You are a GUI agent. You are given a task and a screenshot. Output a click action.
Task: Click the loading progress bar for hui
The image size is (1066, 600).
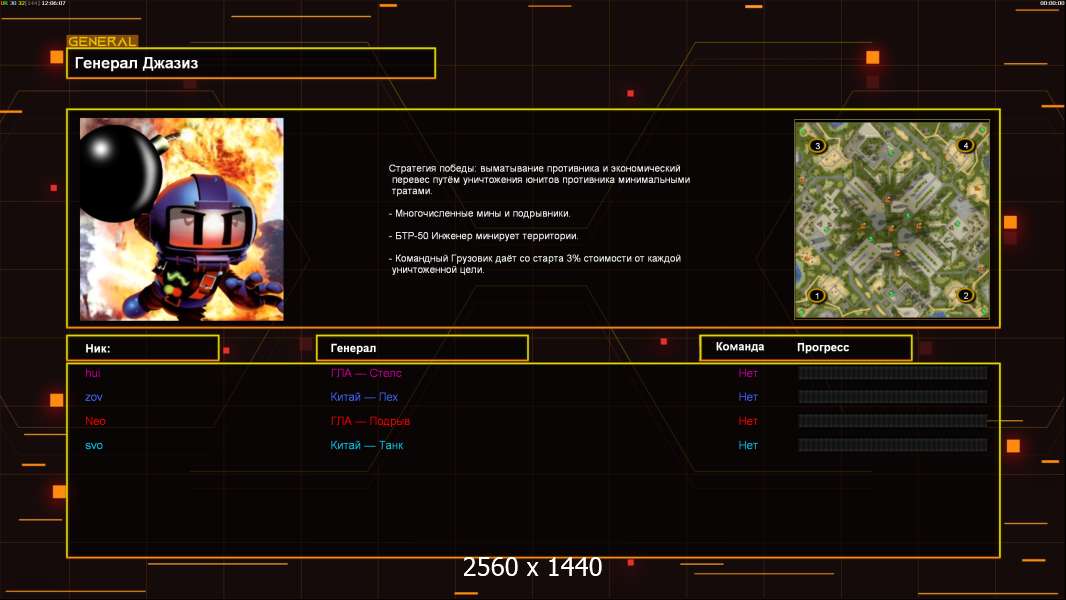[x=892, y=373]
